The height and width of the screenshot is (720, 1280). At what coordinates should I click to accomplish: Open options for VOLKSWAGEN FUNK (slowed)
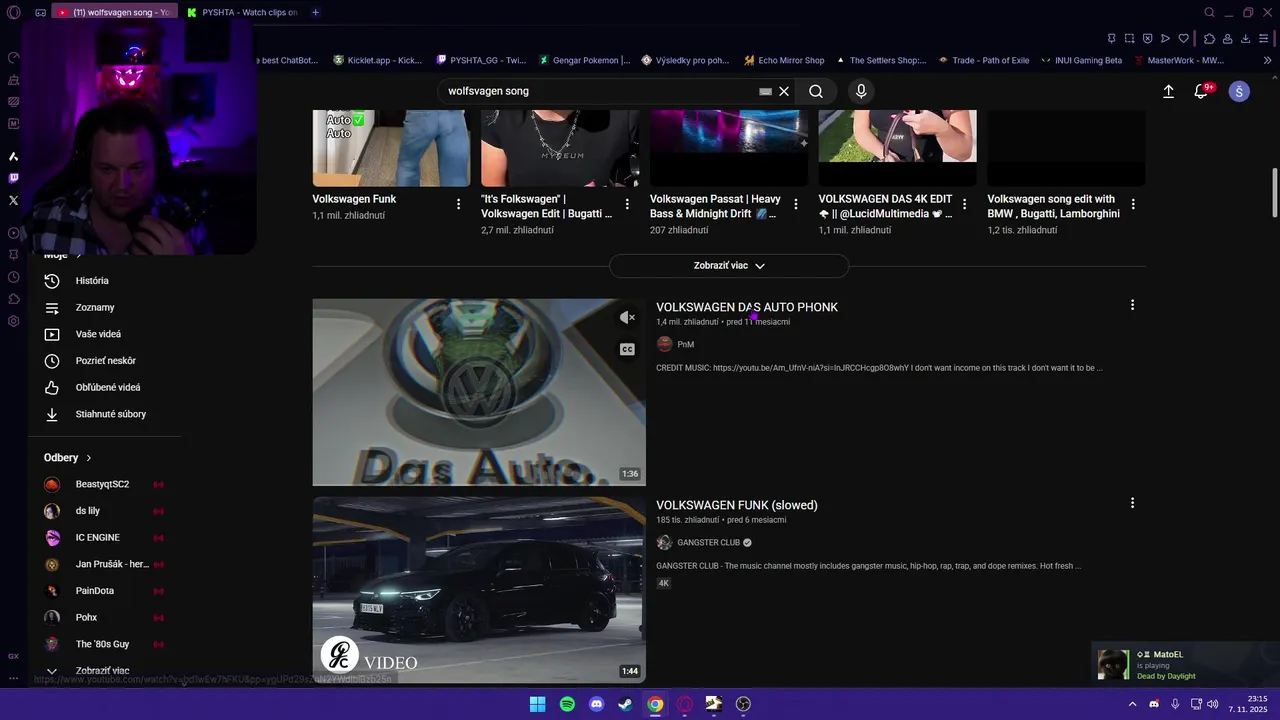pos(1132,503)
